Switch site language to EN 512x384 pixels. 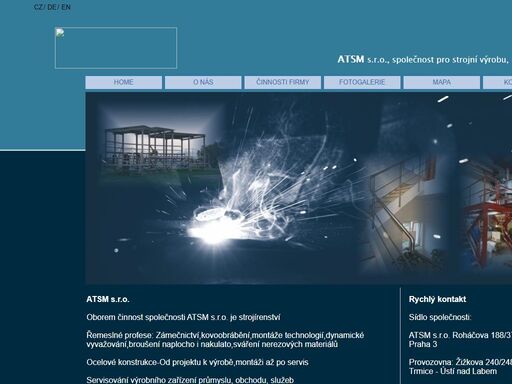pyautogui.click(x=66, y=7)
